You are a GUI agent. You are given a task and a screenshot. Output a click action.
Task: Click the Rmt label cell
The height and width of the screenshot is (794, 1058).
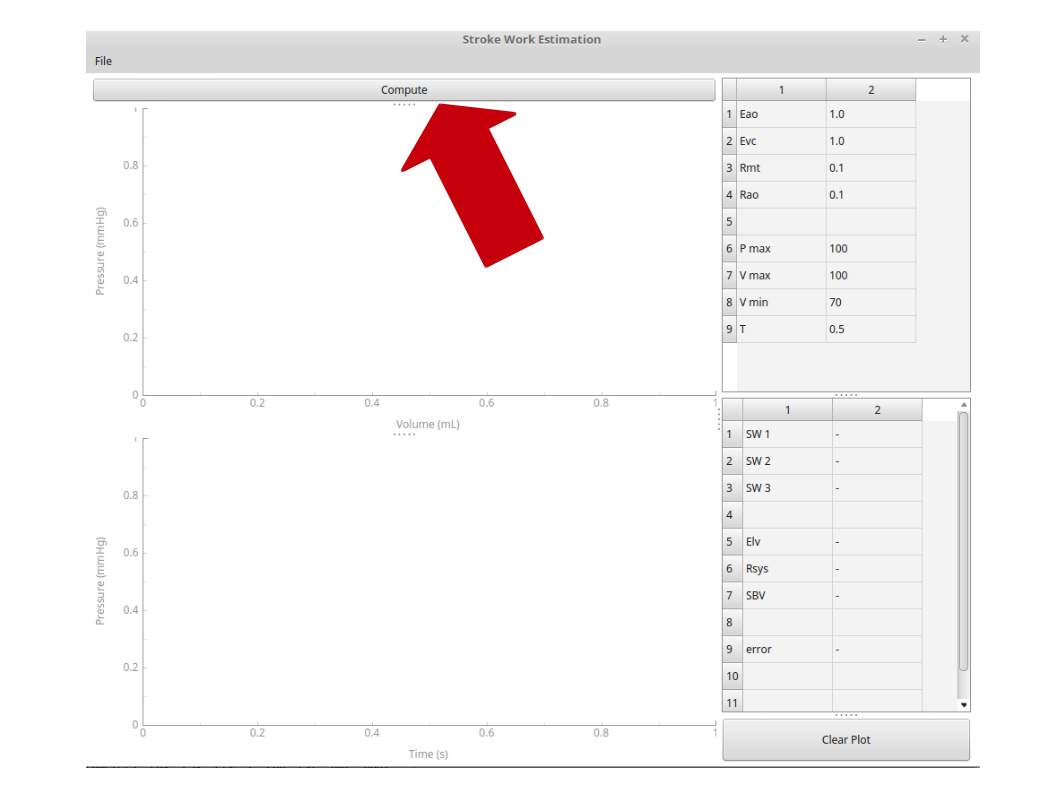[781, 168]
